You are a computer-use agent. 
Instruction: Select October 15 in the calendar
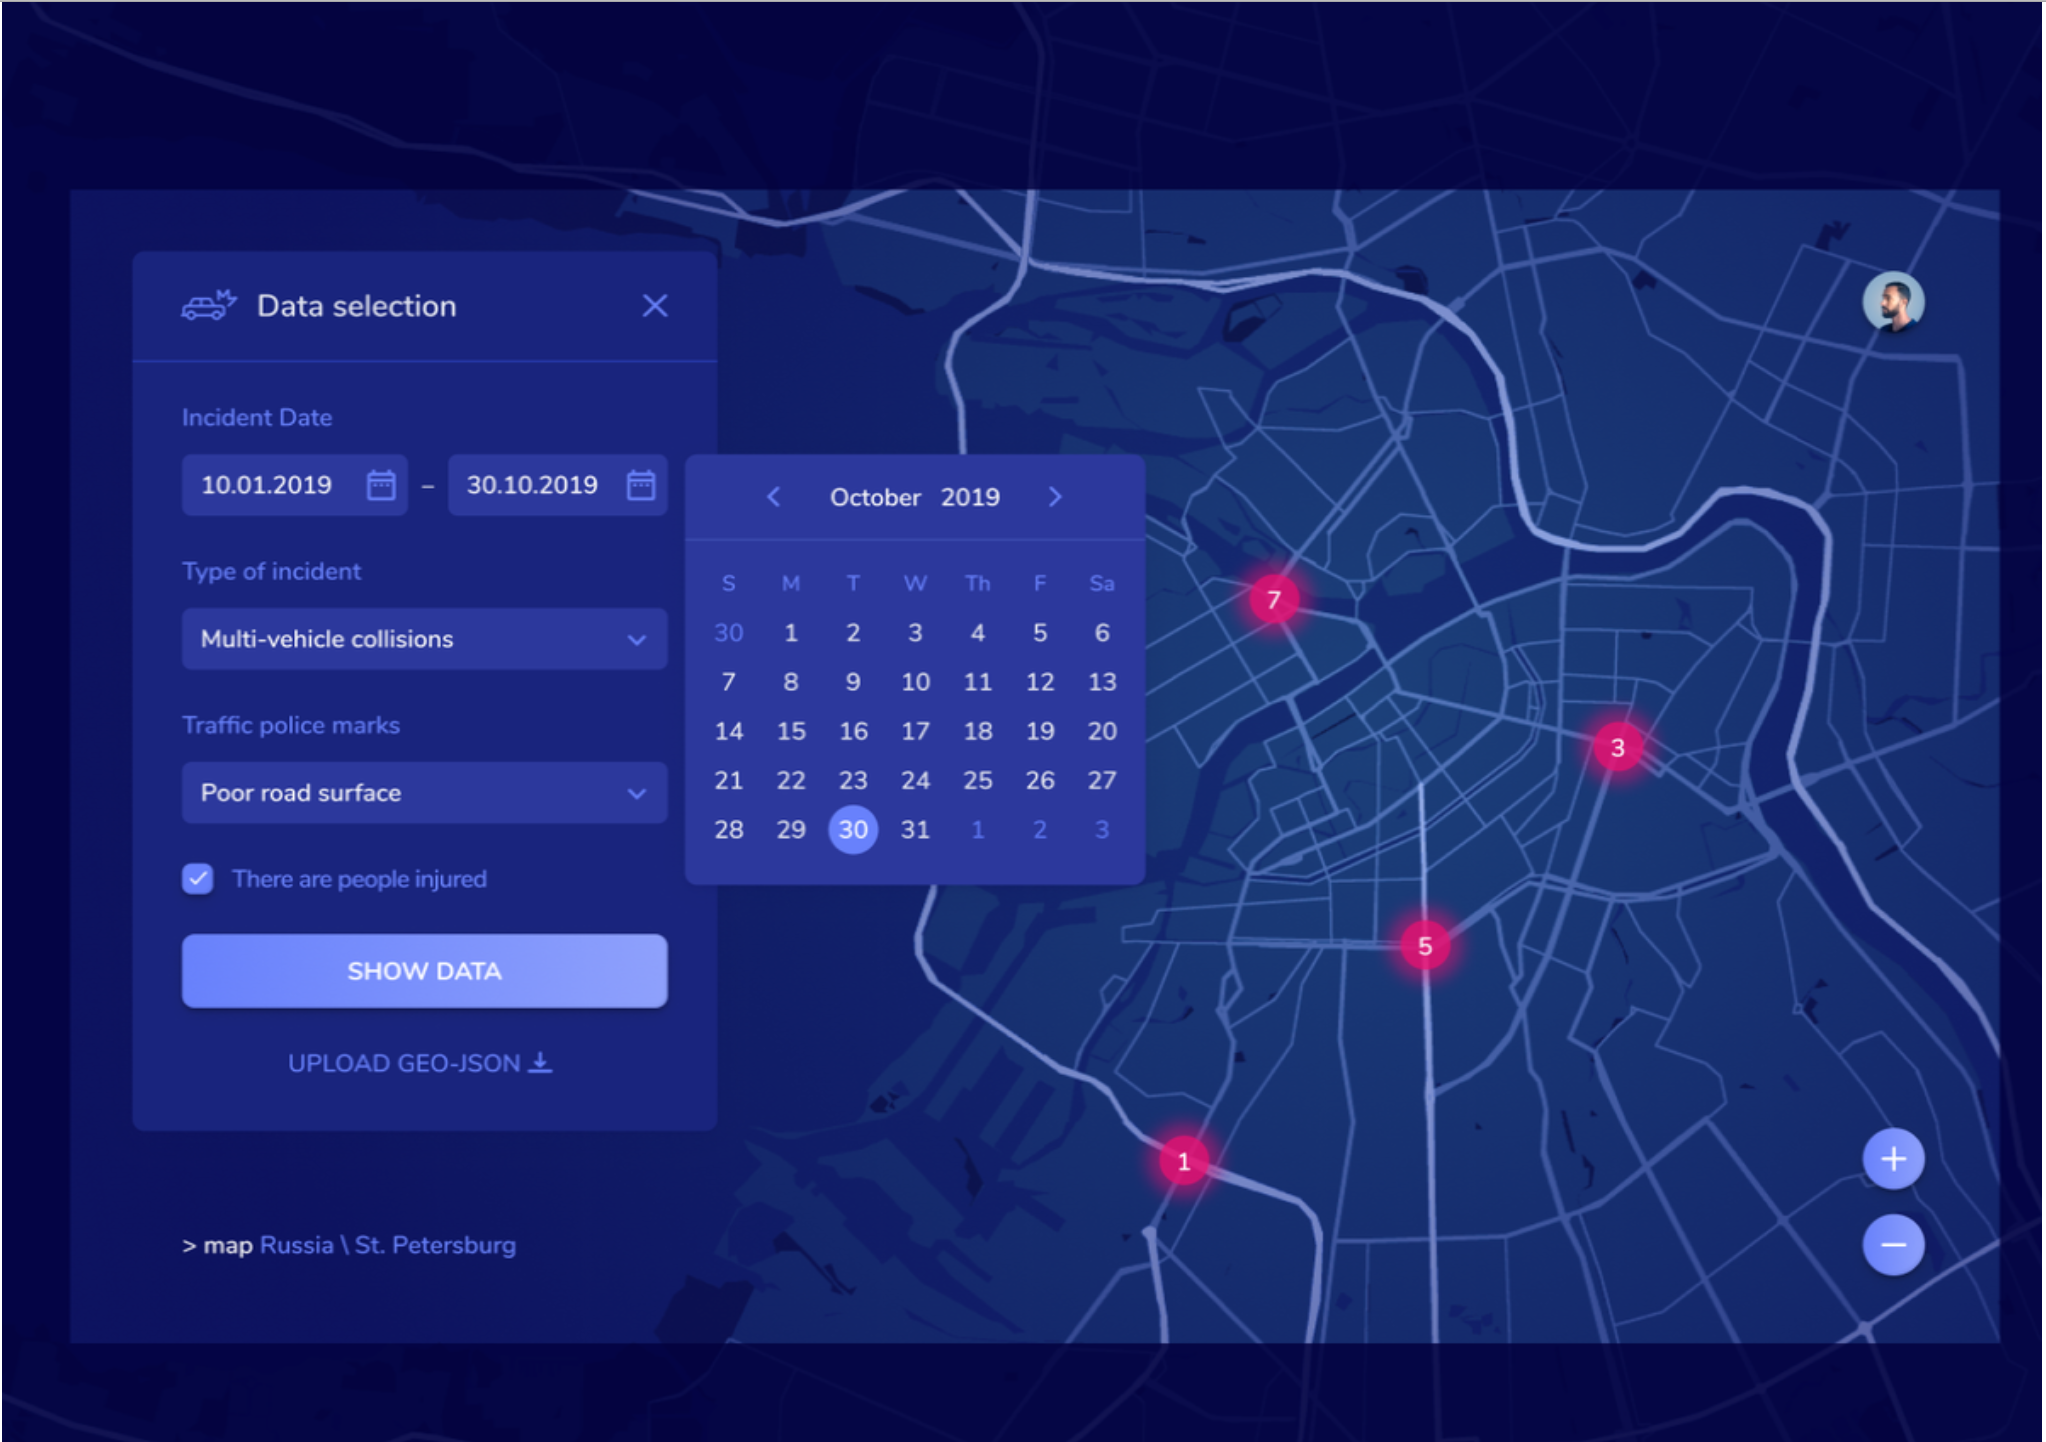(x=791, y=731)
